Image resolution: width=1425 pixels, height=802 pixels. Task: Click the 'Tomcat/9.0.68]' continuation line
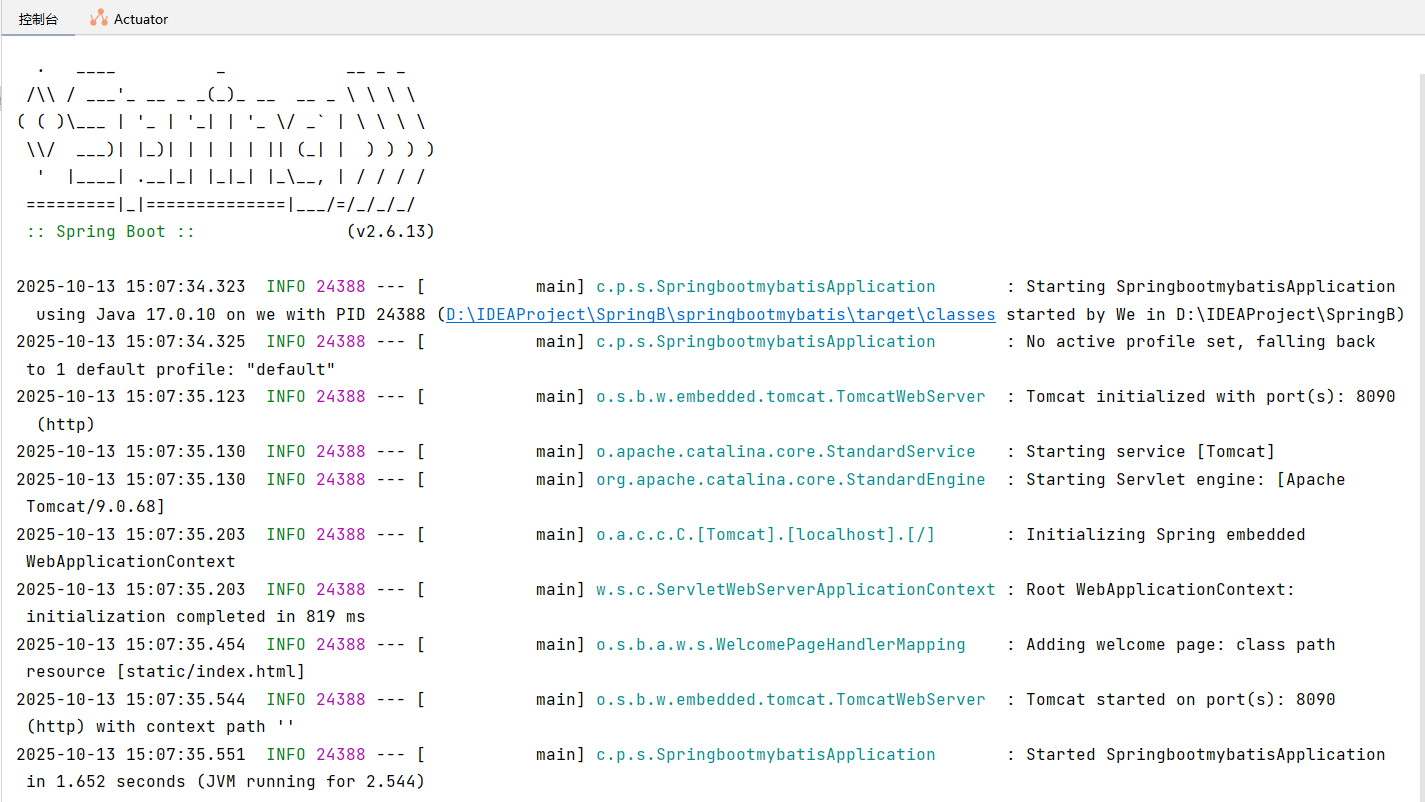pos(96,506)
